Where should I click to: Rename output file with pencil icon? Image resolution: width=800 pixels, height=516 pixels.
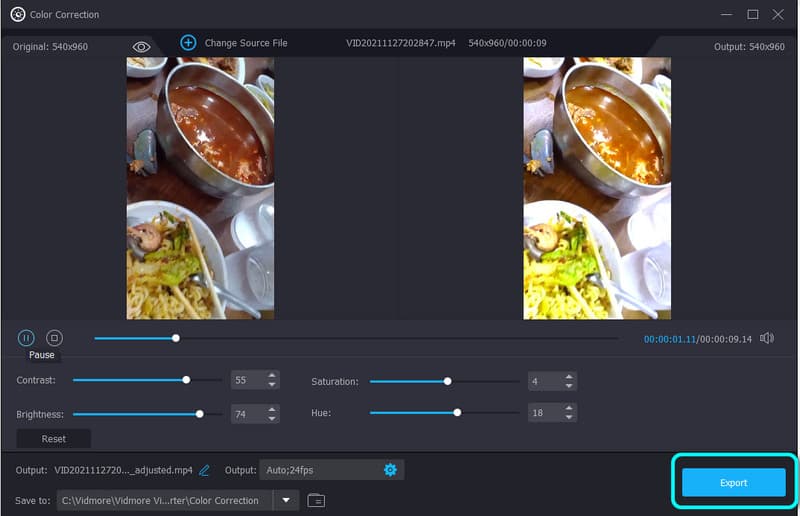205,470
